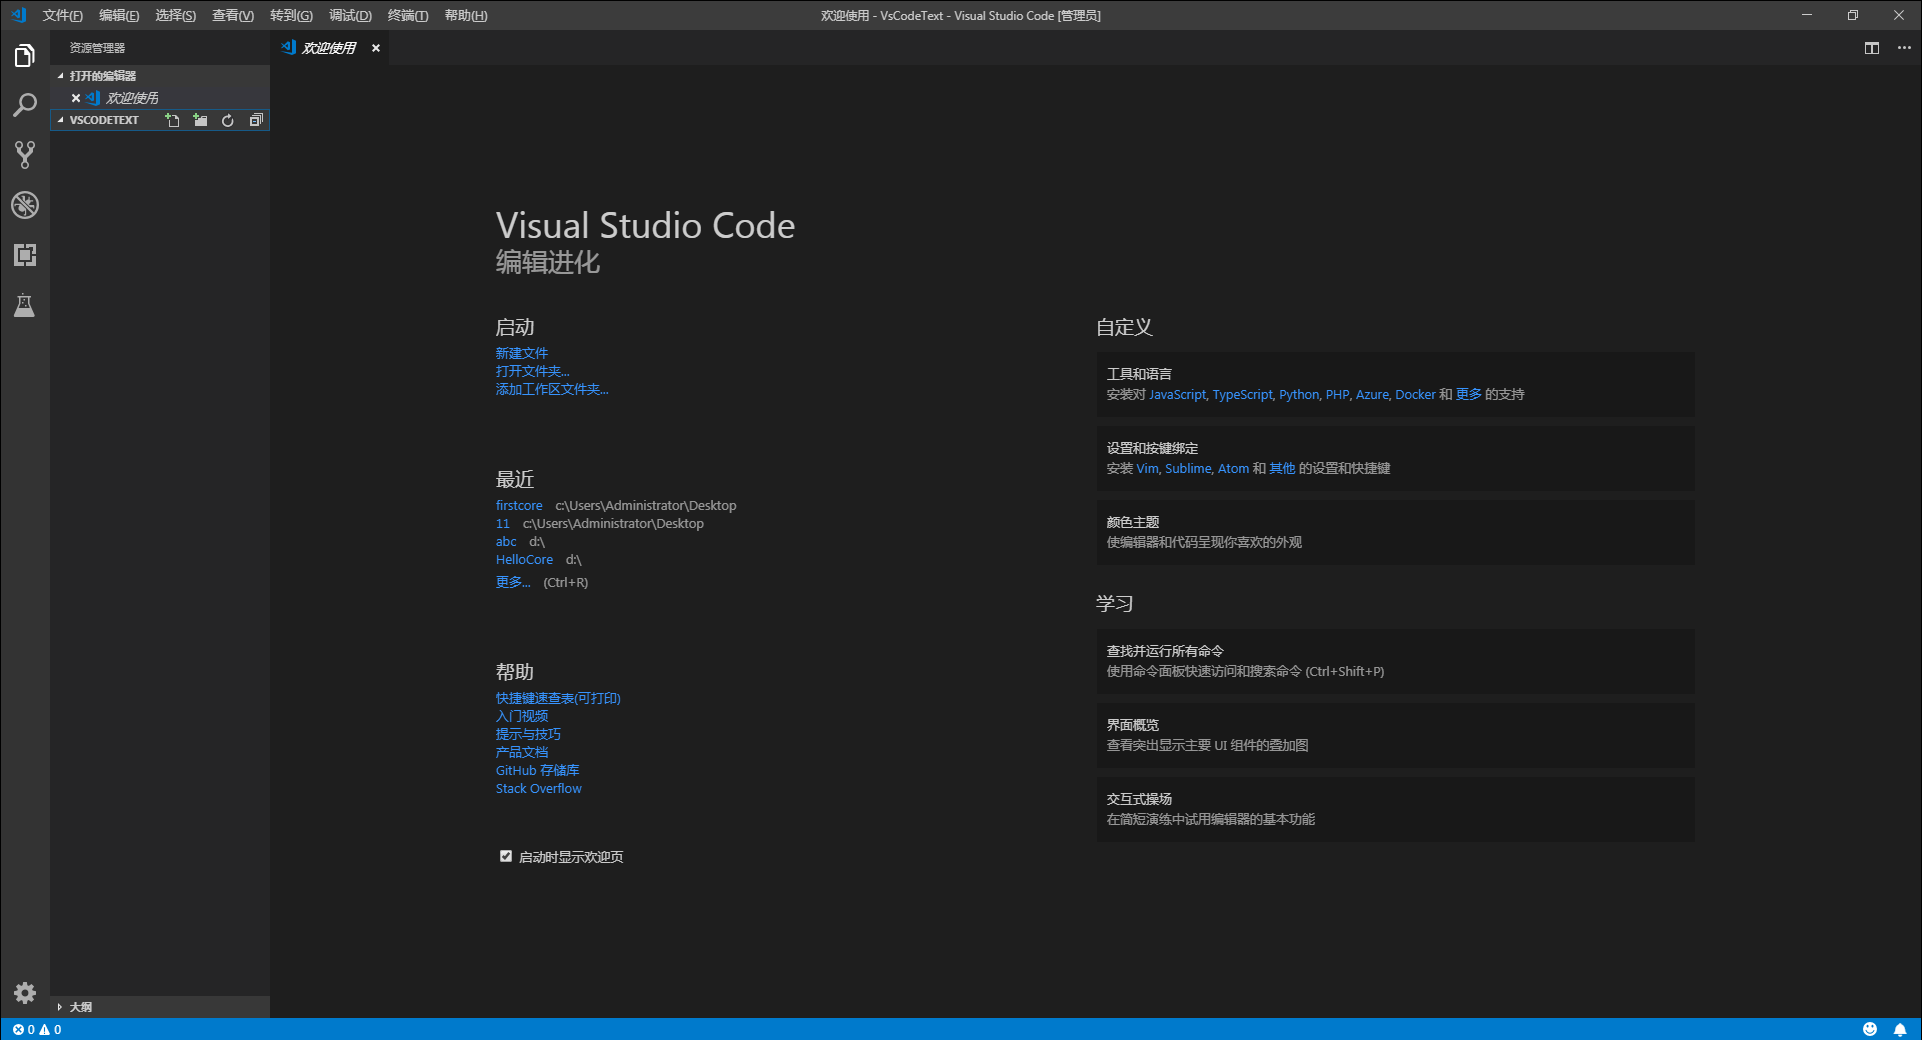Open the Debug view in the activity bar
The height and width of the screenshot is (1040, 1922).
(x=25, y=206)
